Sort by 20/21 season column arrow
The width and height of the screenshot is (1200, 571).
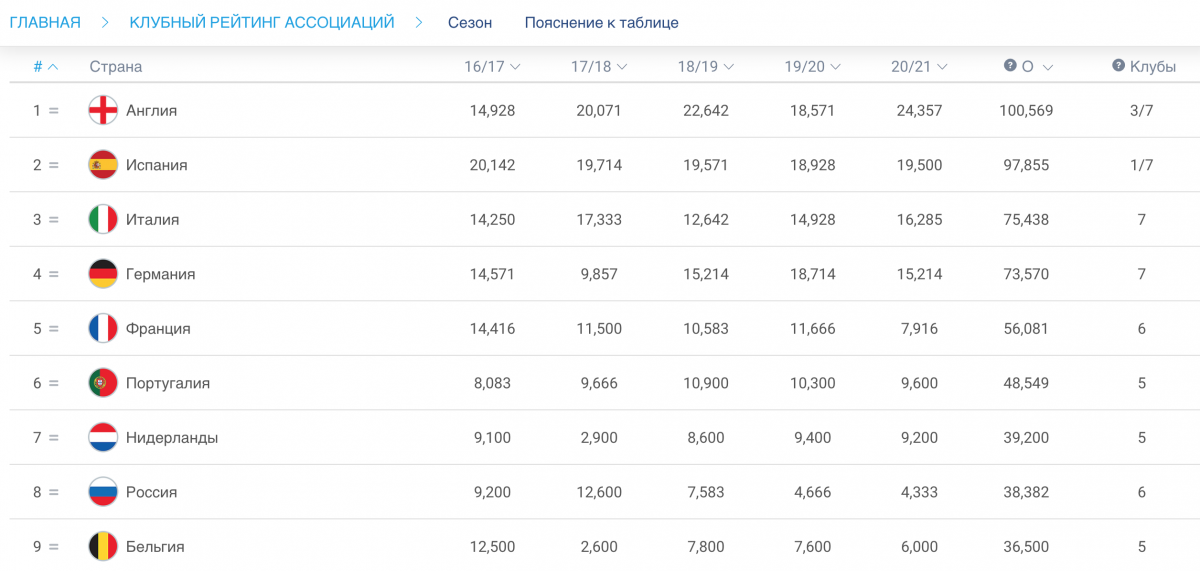(x=942, y=67)
